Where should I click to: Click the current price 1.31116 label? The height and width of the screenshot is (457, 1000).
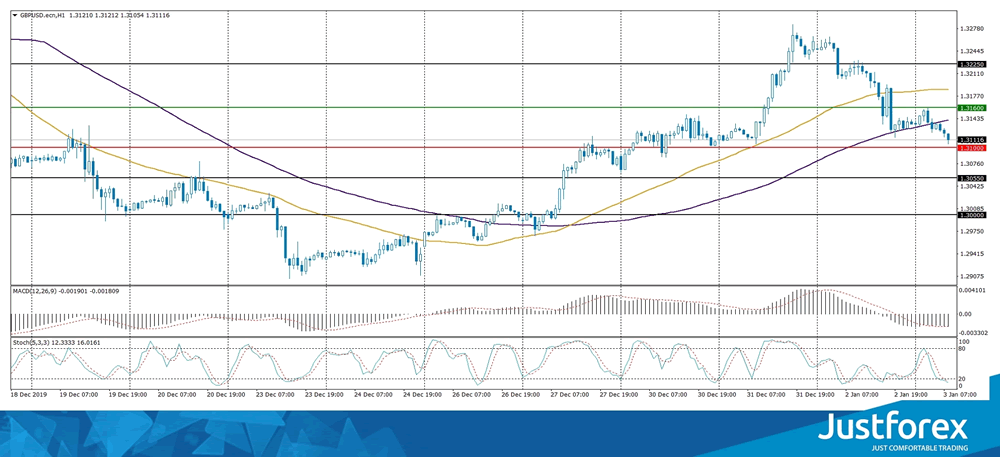tap(973, 140)
